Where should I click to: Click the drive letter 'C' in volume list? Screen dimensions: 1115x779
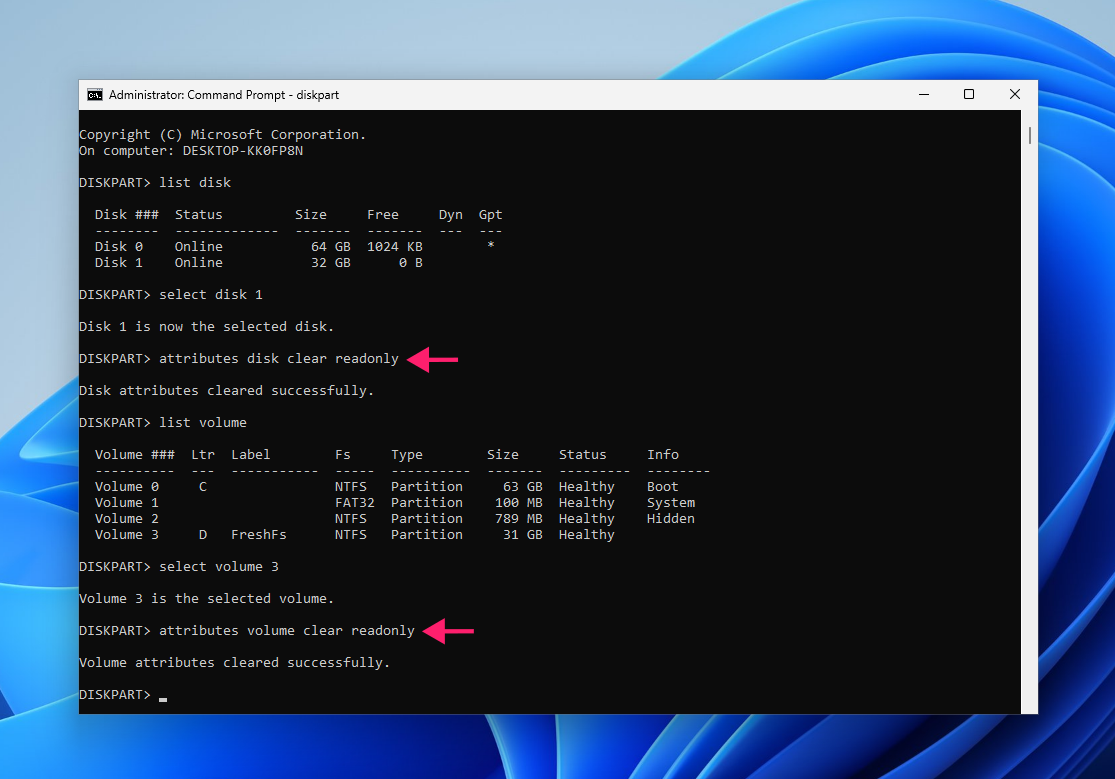[x=203, y=487]
